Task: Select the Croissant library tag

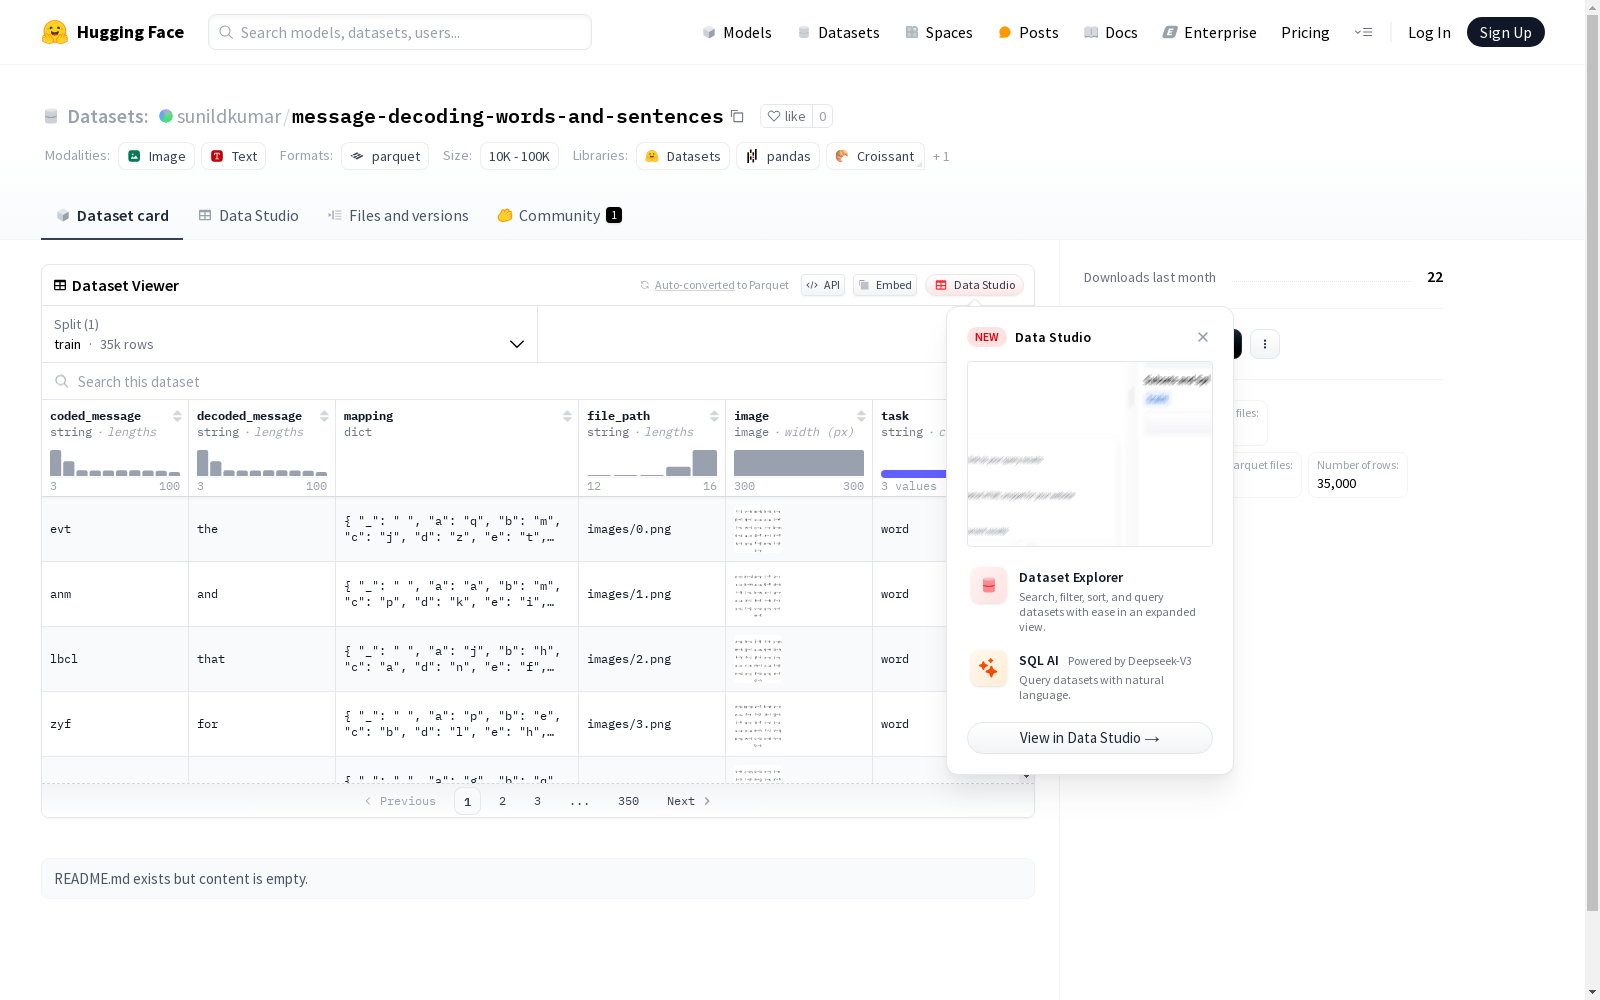Action: tap(875, 156)
